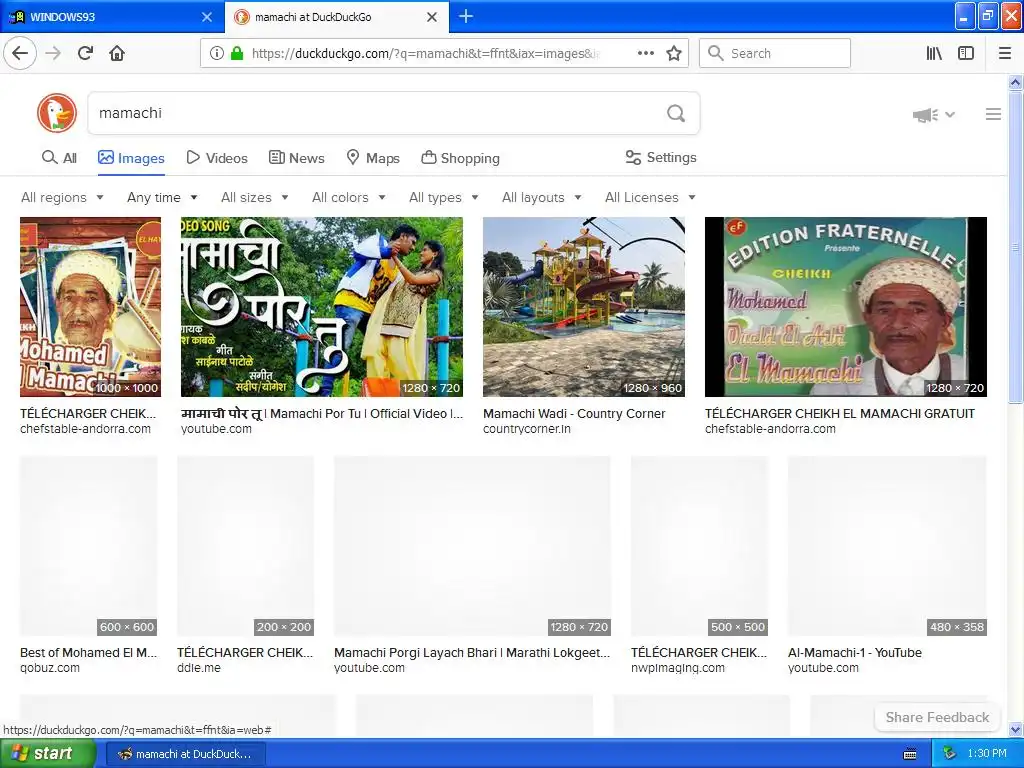Expand the All sizes filter
The width and height of the screenshot is (1024, 768).
(x=255, y=197)
